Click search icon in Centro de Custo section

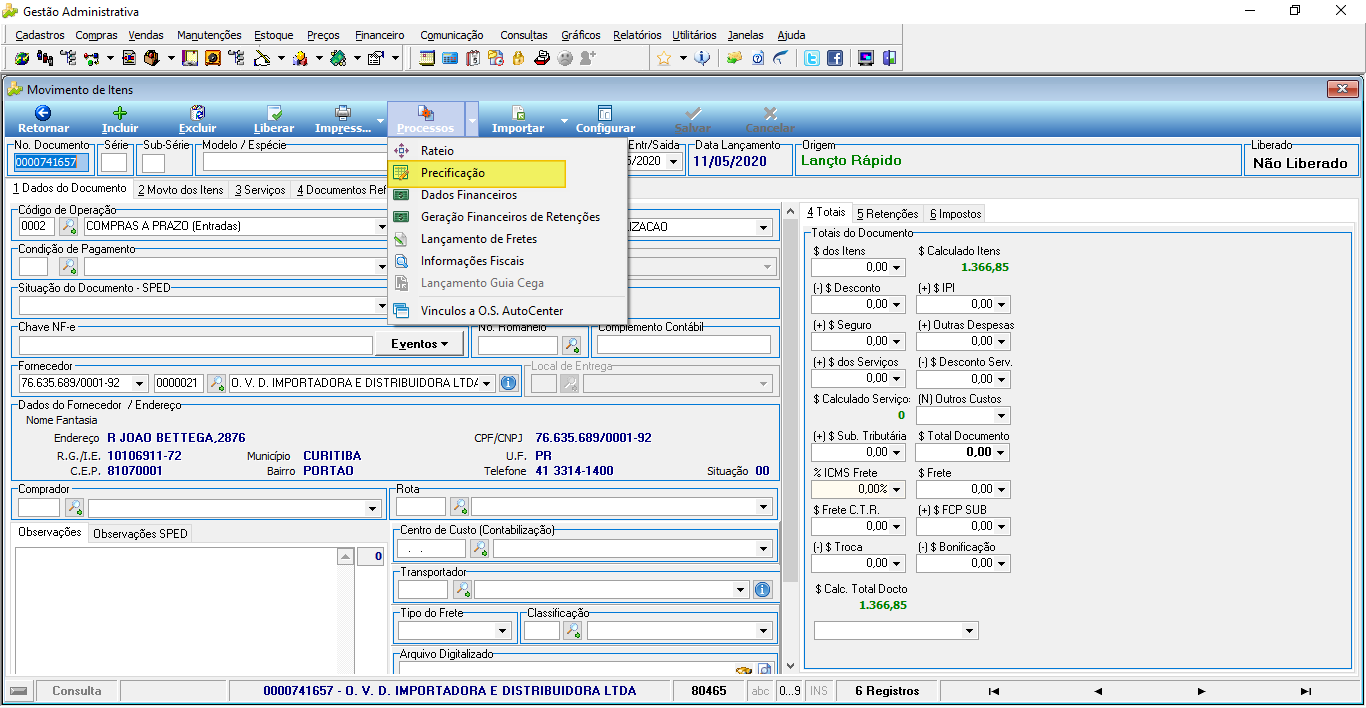(x=480, y=548)
